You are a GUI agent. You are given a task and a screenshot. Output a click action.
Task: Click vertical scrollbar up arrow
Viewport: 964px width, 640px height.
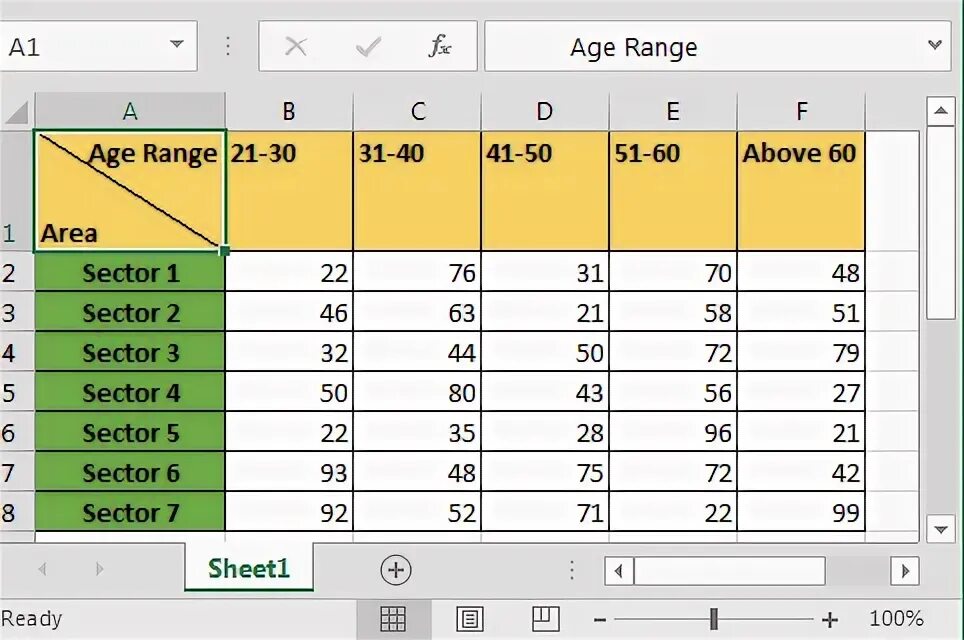coord(940,111)
